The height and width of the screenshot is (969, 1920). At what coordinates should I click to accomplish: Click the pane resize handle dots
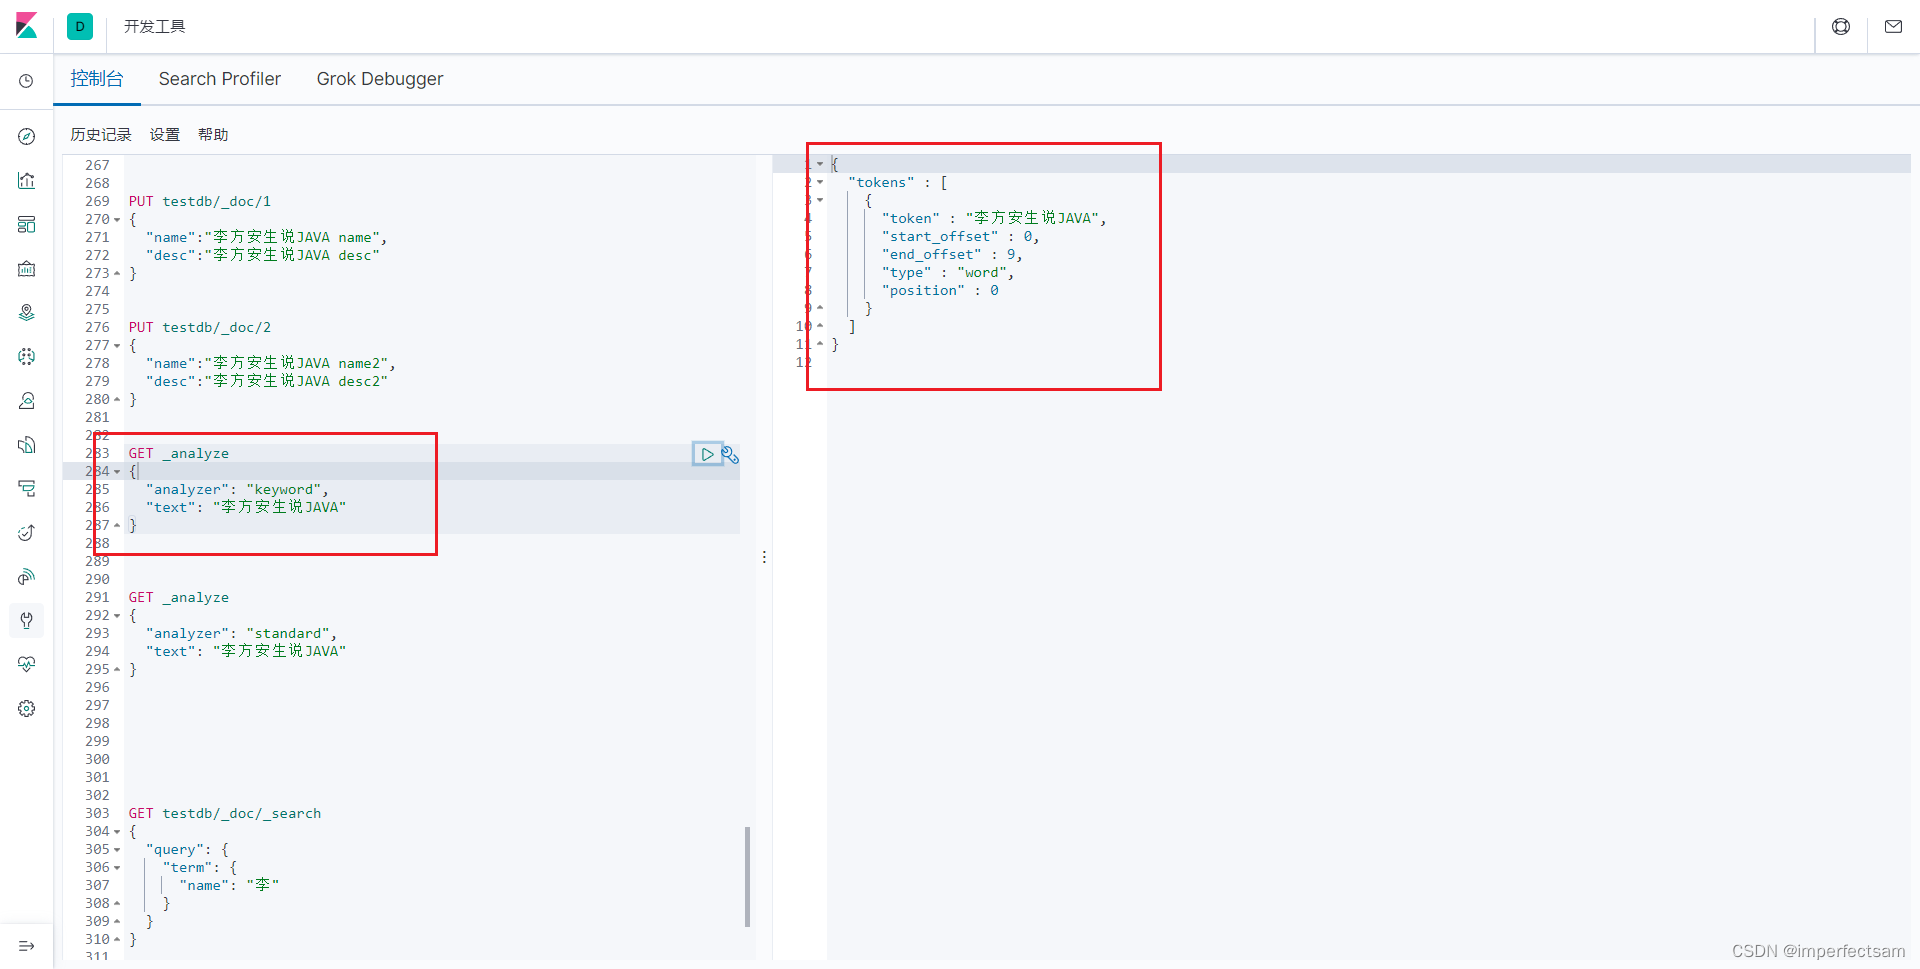[x=764, y=557]
